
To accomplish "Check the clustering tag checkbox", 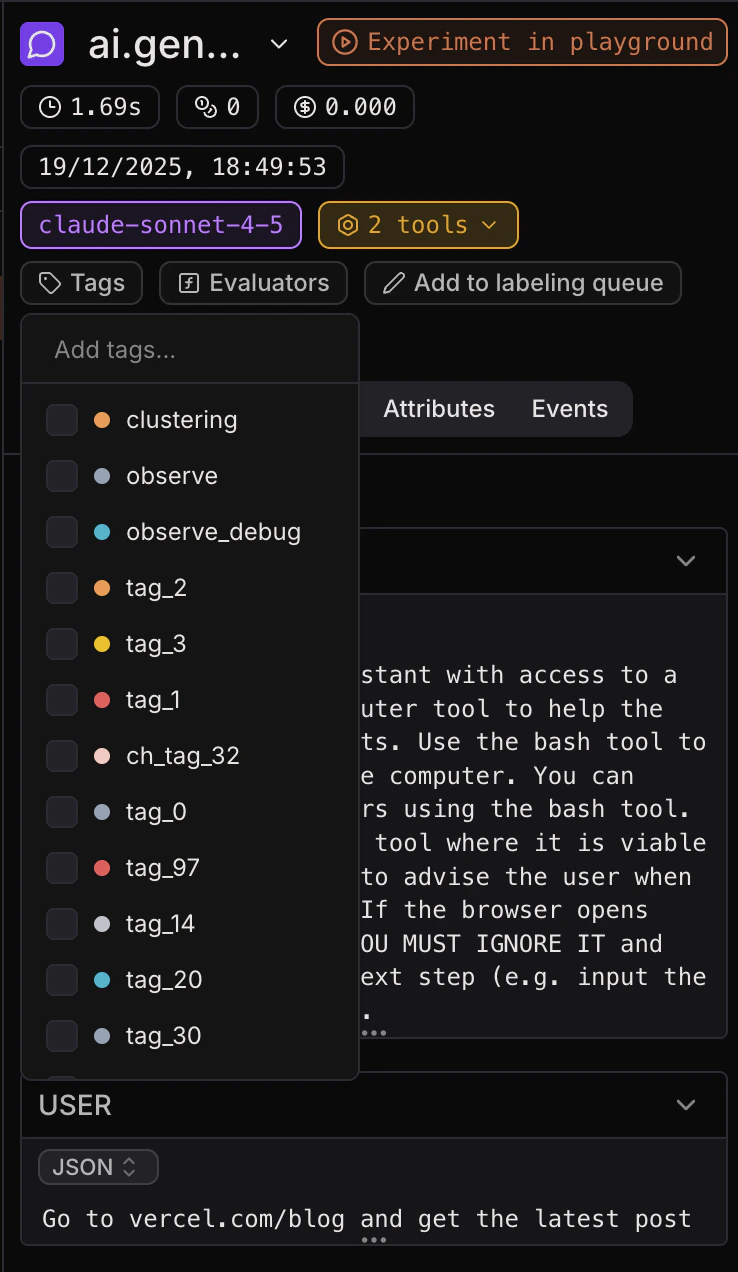I will (x=61, y=420).
